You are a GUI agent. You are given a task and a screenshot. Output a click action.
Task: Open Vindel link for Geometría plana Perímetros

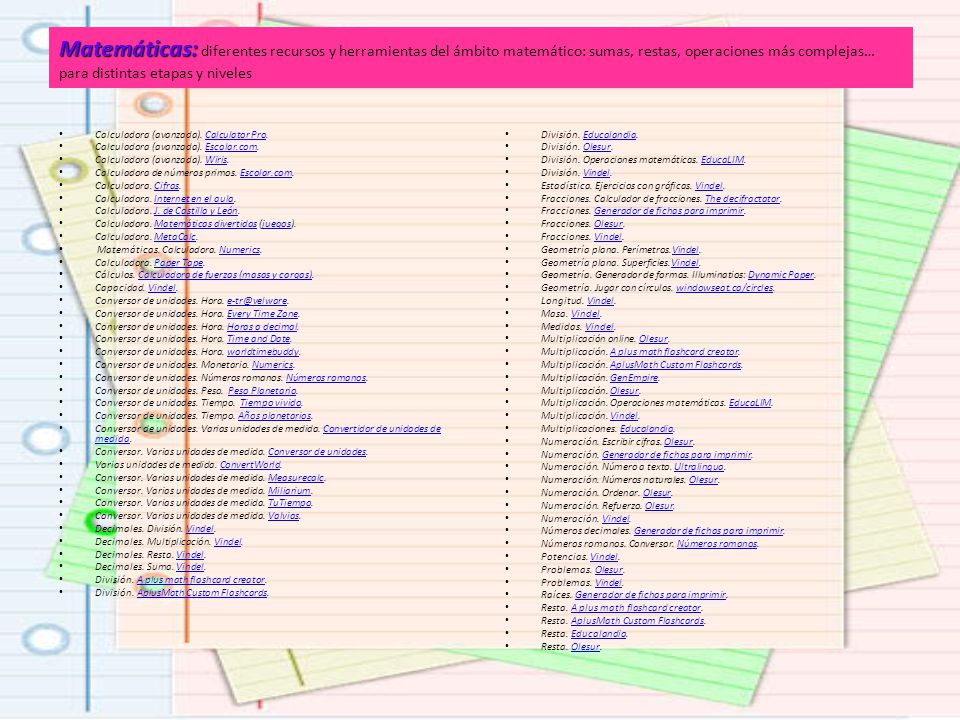(685, 250)
